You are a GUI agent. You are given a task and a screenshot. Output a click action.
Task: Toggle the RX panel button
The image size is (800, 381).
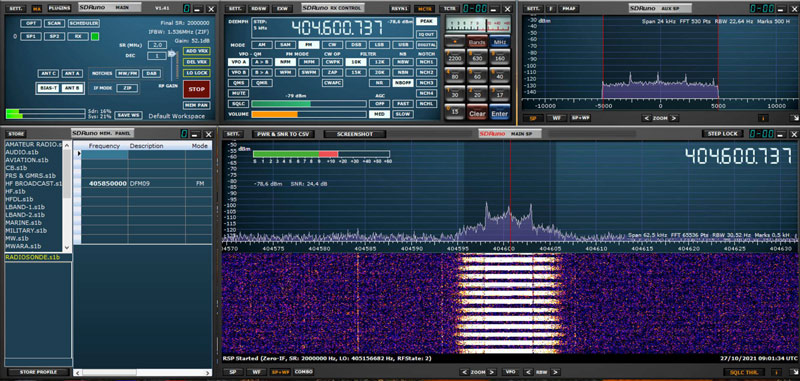click(x=78, y=37)
